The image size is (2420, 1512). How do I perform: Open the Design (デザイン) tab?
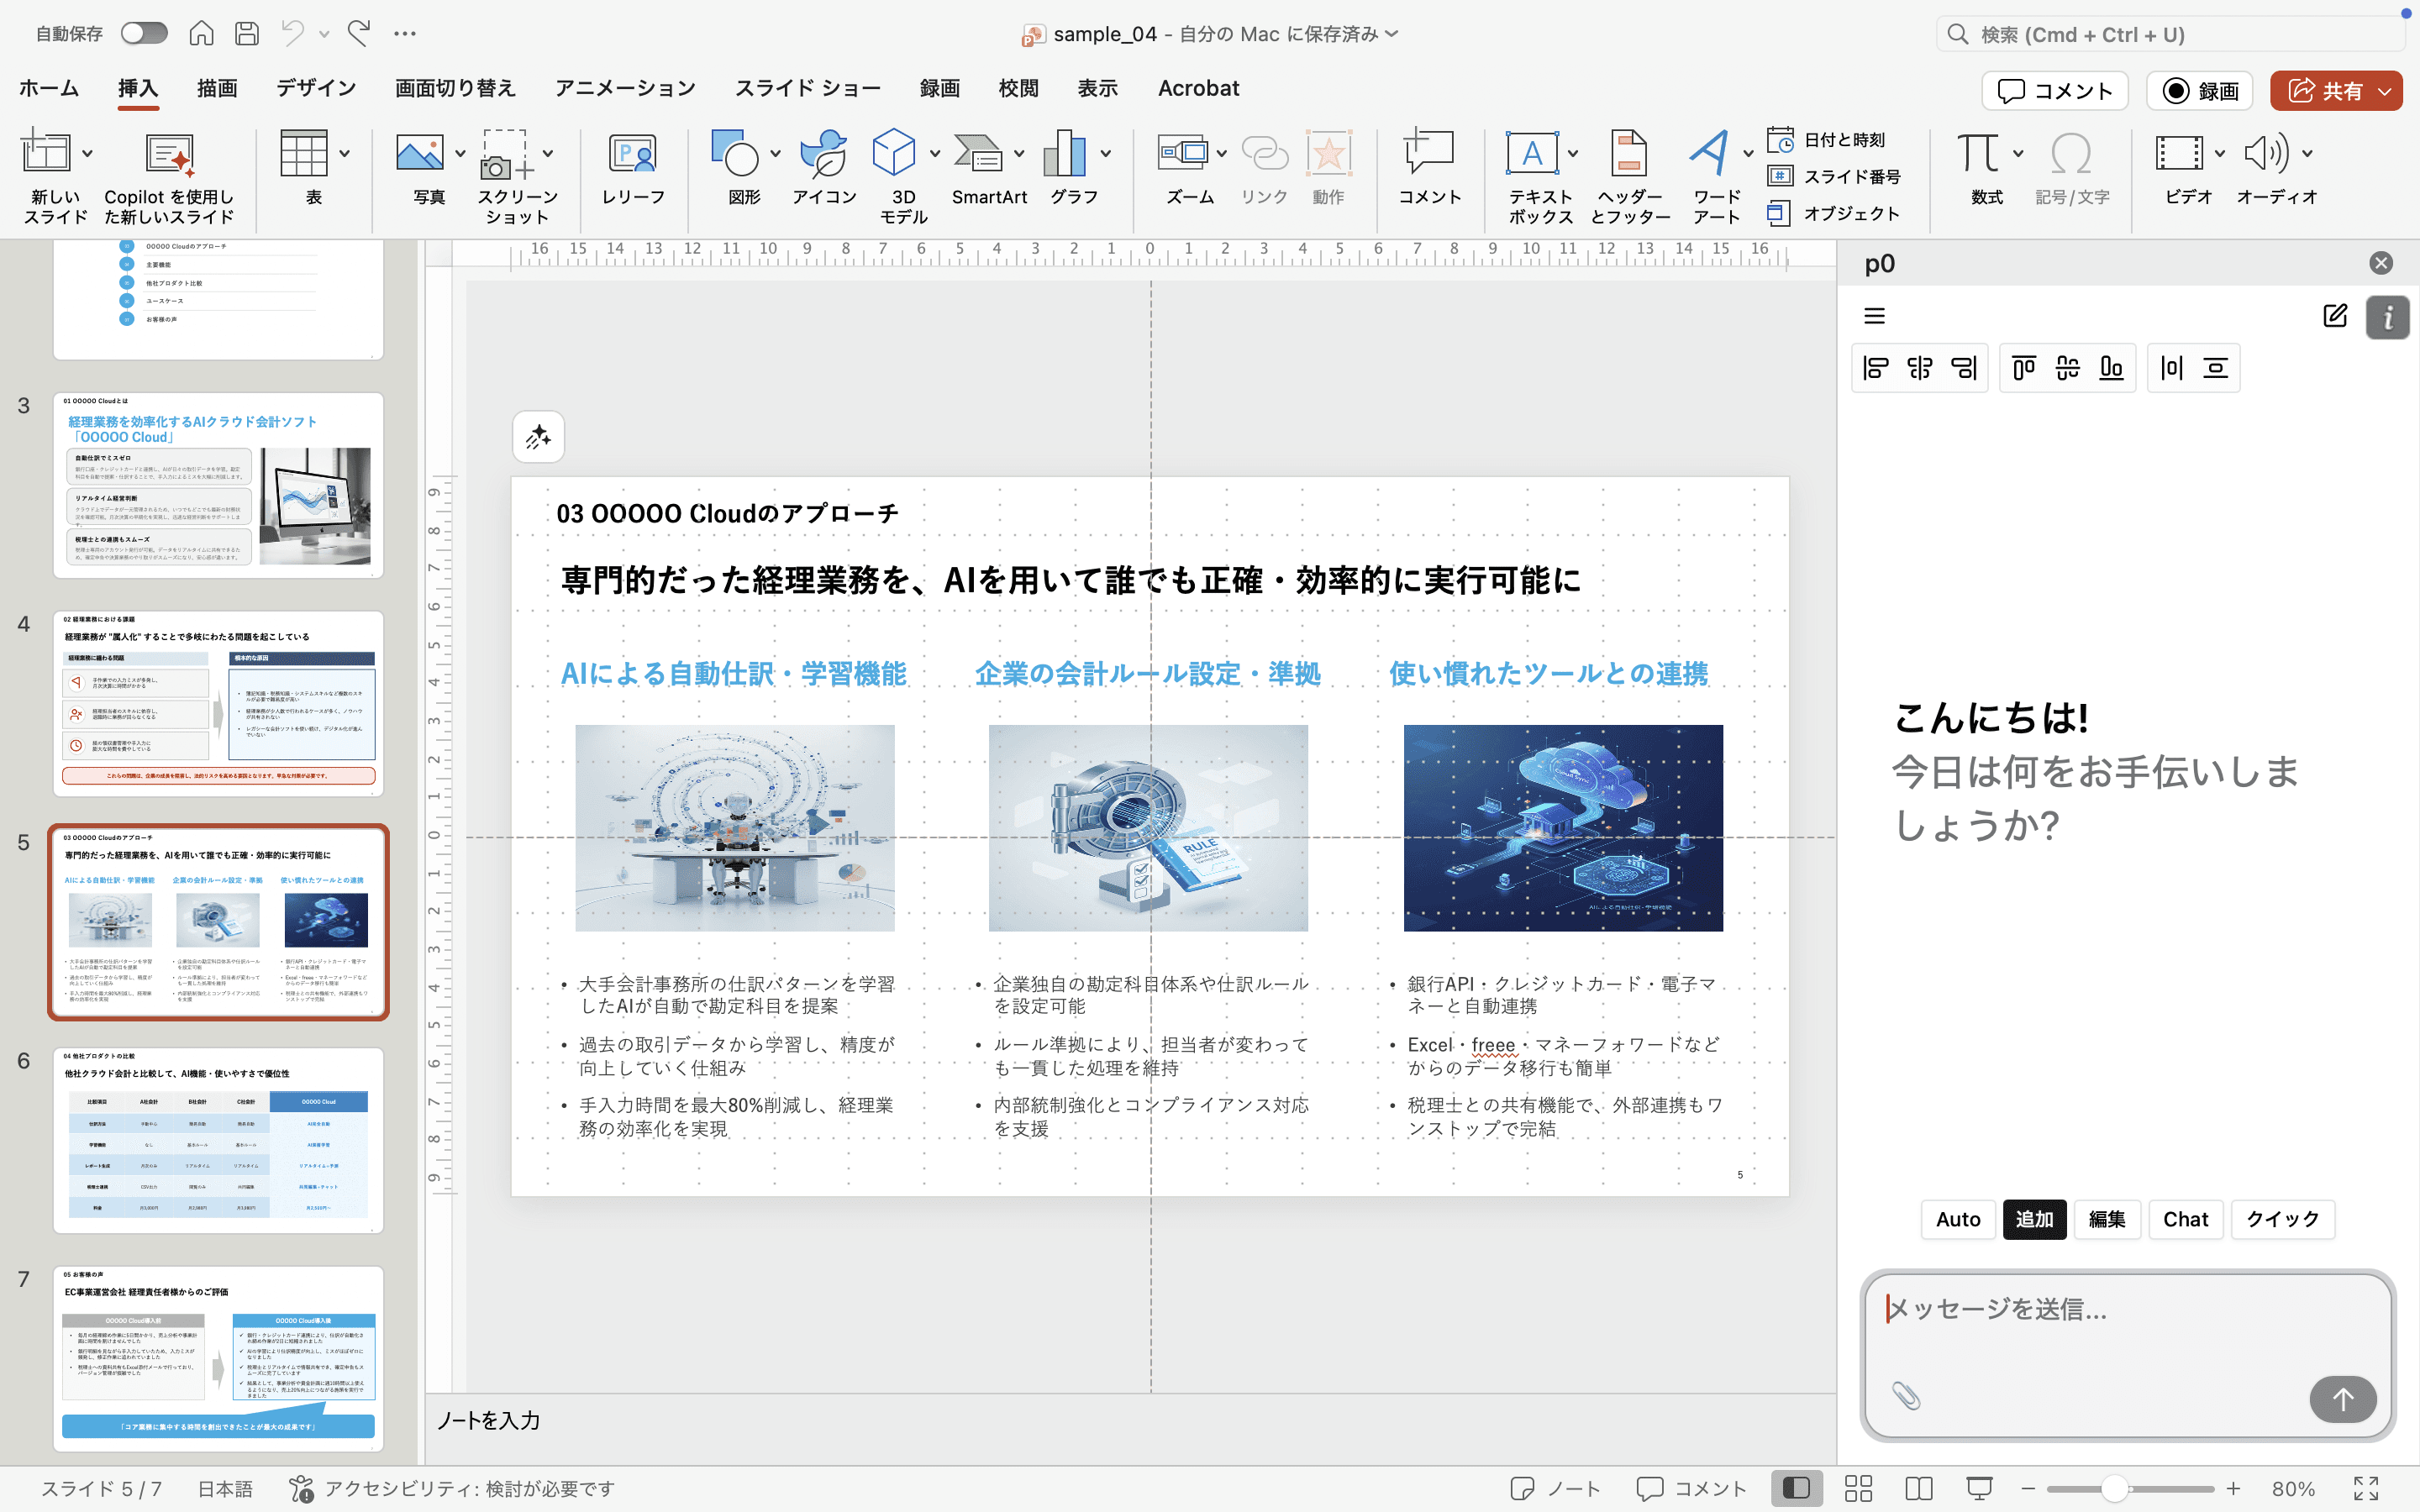pos(316,88)
